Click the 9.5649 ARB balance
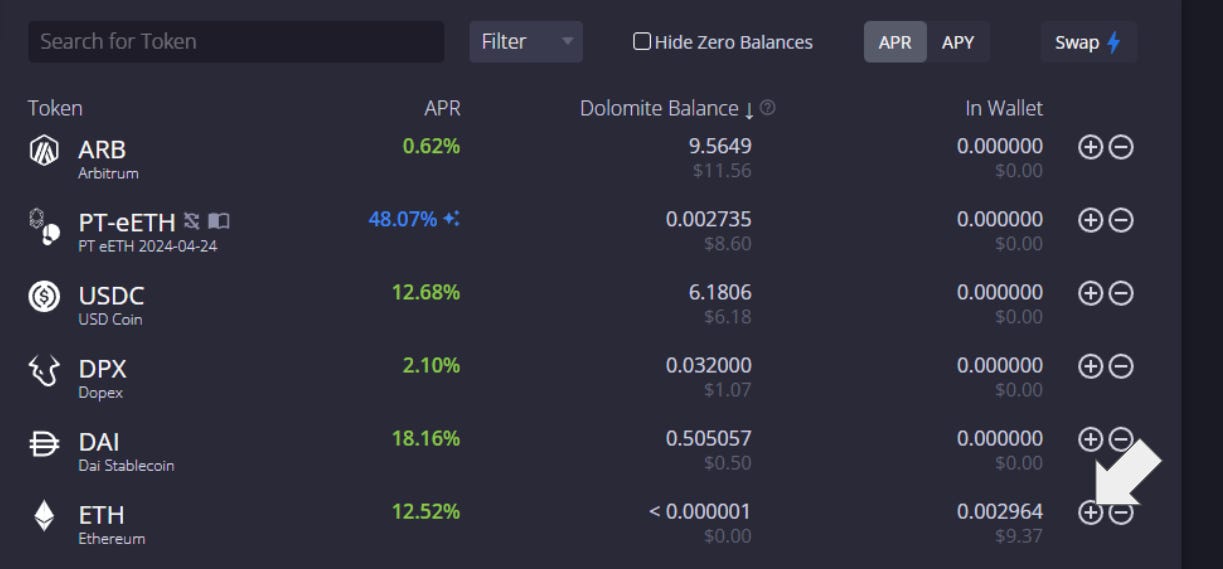The image size is (1223, 569). point(720,146)
